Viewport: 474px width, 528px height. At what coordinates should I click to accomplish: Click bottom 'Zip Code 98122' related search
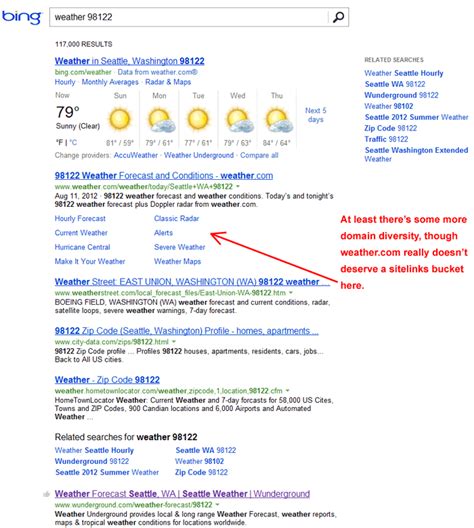tap(201, 472)
